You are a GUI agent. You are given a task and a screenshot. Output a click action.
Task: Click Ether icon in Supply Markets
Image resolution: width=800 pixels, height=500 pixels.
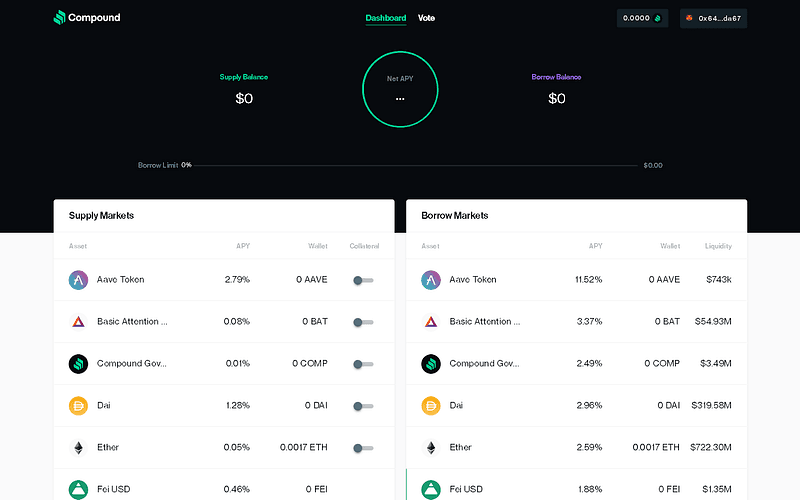(78, 447)
